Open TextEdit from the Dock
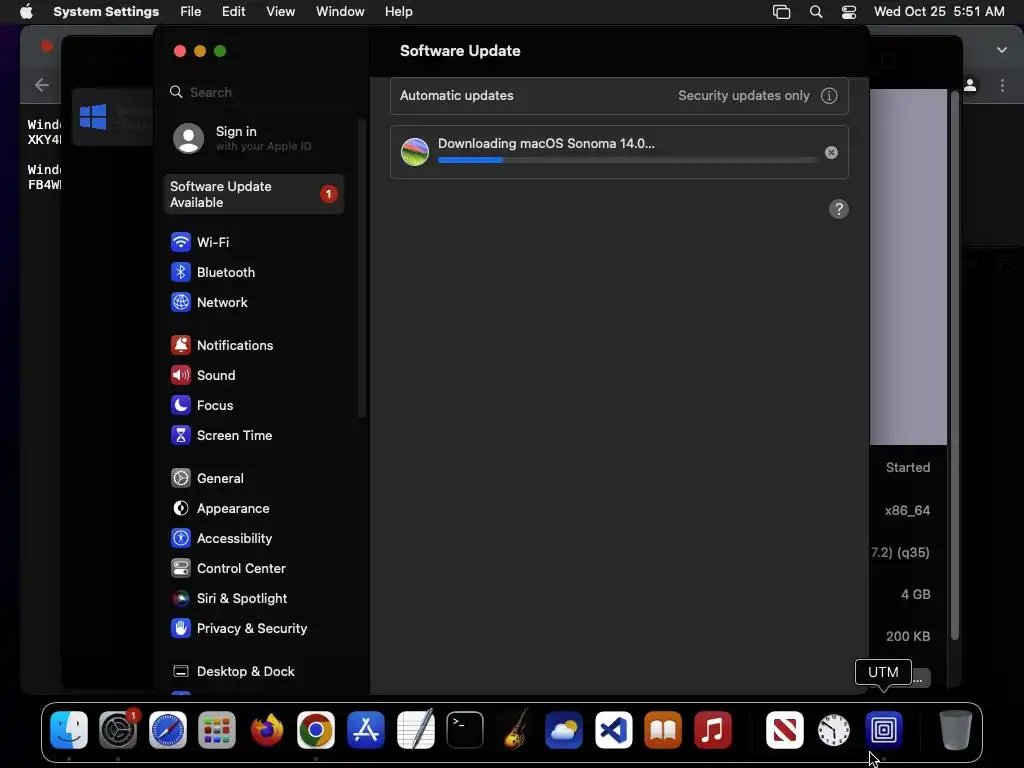 click(415, 729)
